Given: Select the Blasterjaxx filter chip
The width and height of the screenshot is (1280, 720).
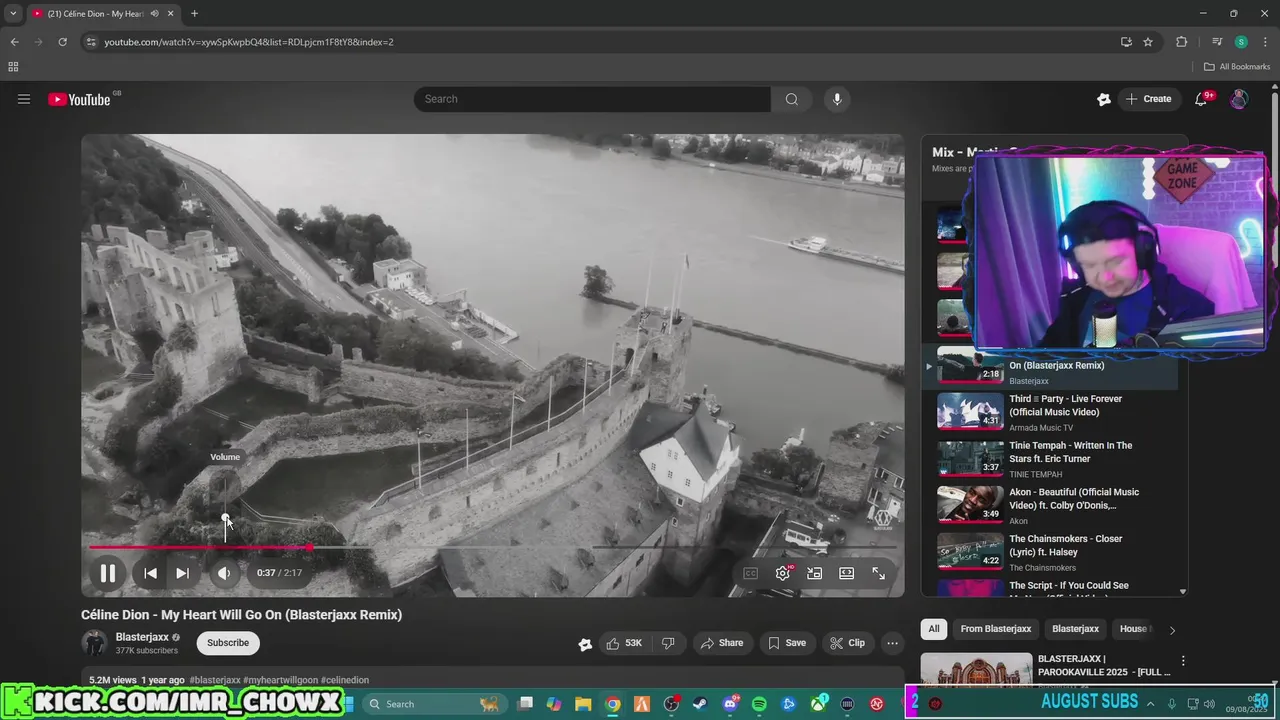Looking at the screenshot, I should (x=1075, y=629).
